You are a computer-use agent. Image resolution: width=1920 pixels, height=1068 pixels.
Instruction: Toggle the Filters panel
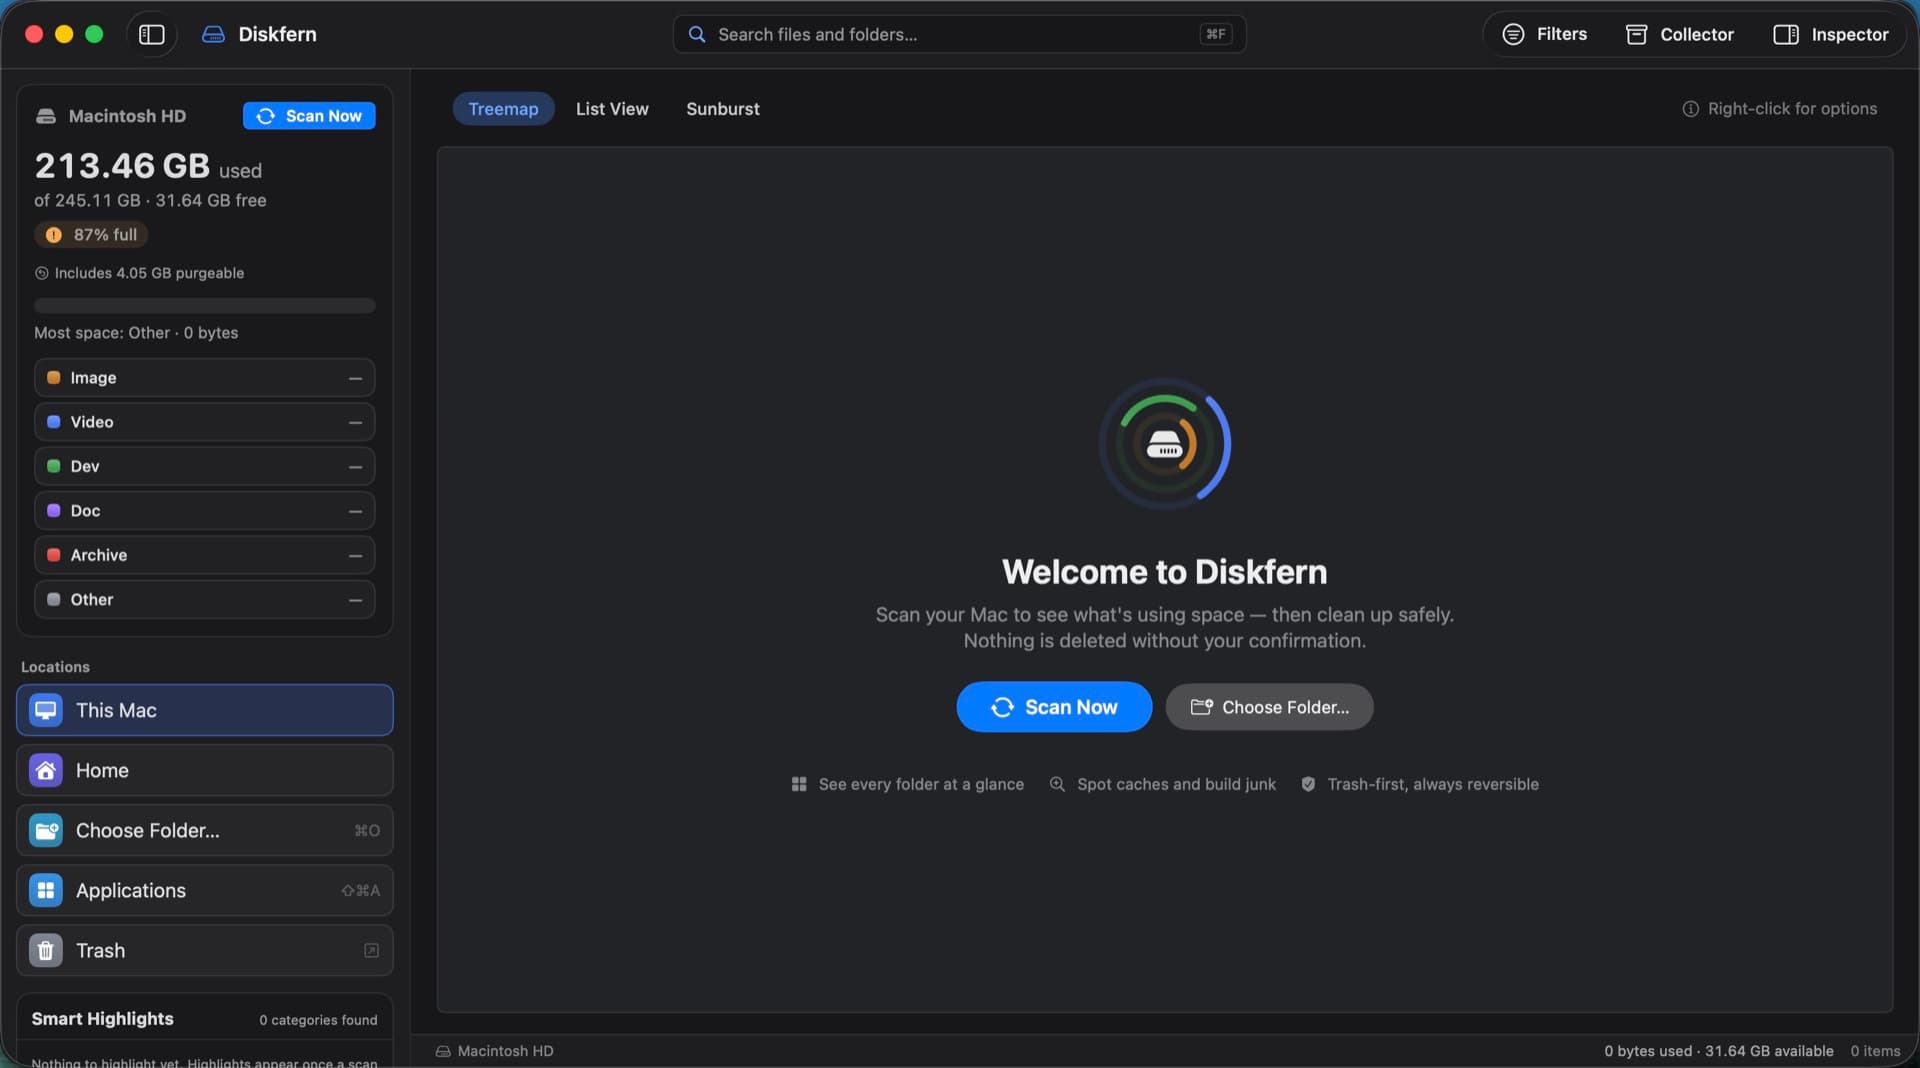pyautogui.click(x=1545, y=34)
